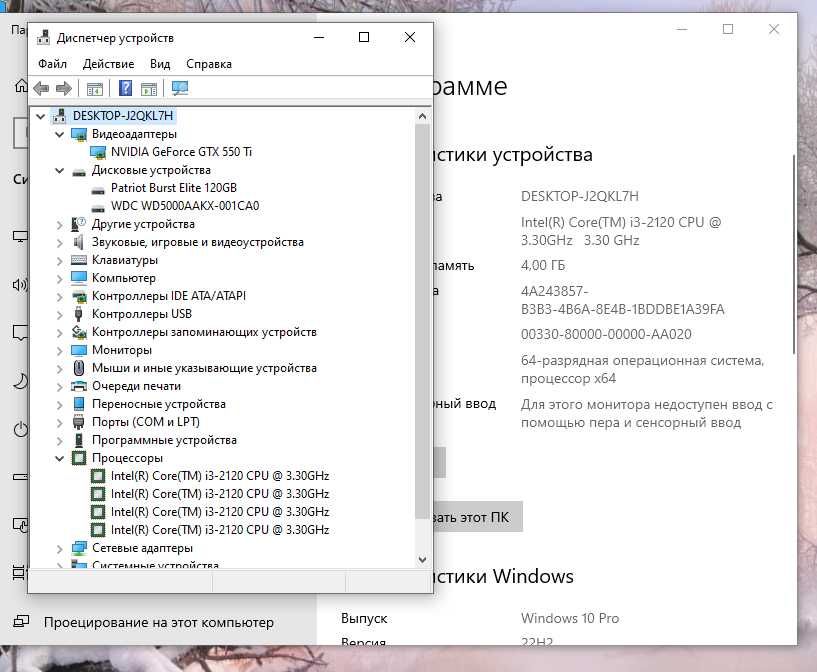
Task: Open Help via the blue question mark icon
Action: click(126, 88)
